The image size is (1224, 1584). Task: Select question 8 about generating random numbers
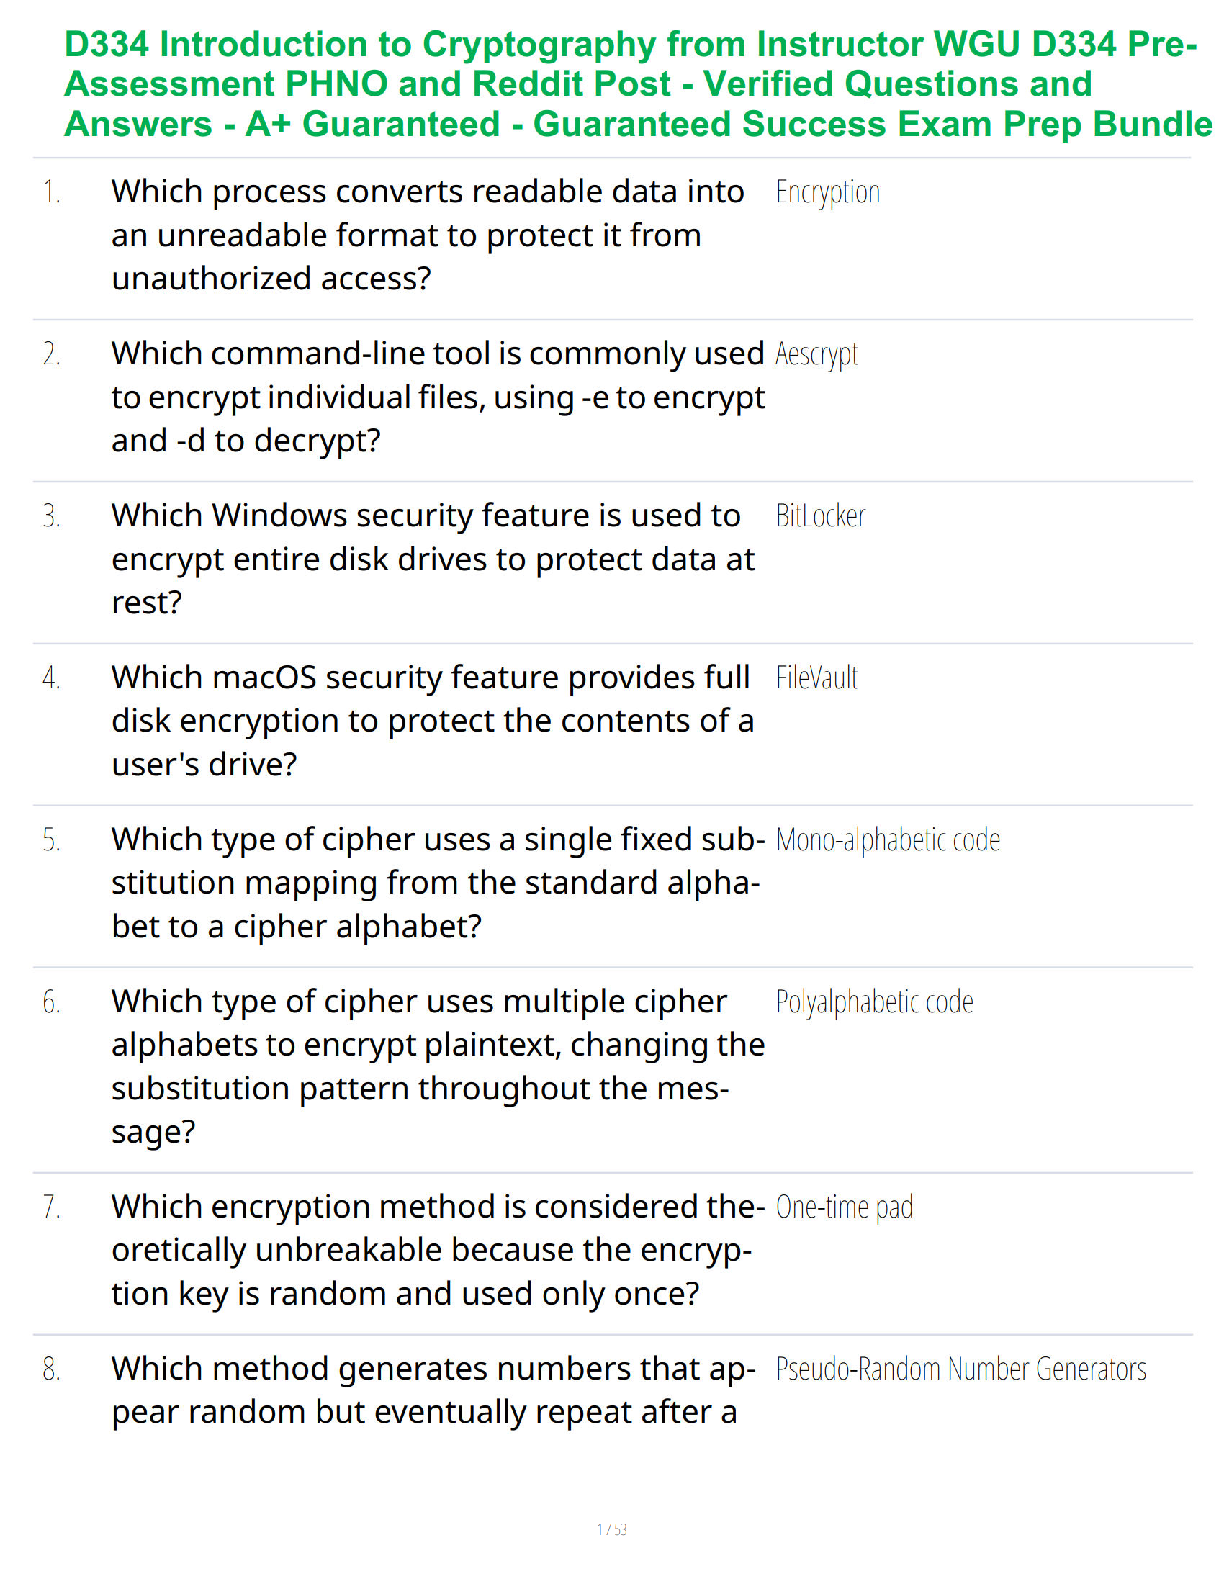coord(434,1390)
